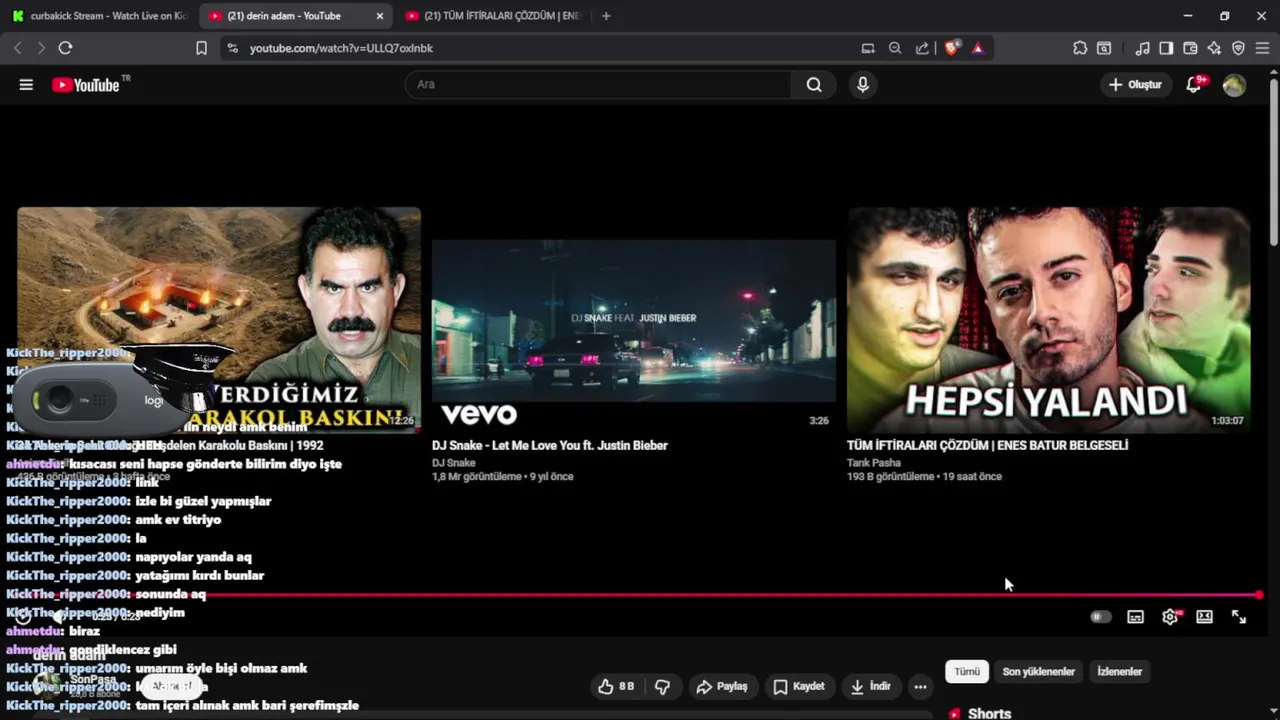
Task: Switch to TÜM İFTİRALARI ÇÖZDÜM browser tab
Action: point(494,16)
